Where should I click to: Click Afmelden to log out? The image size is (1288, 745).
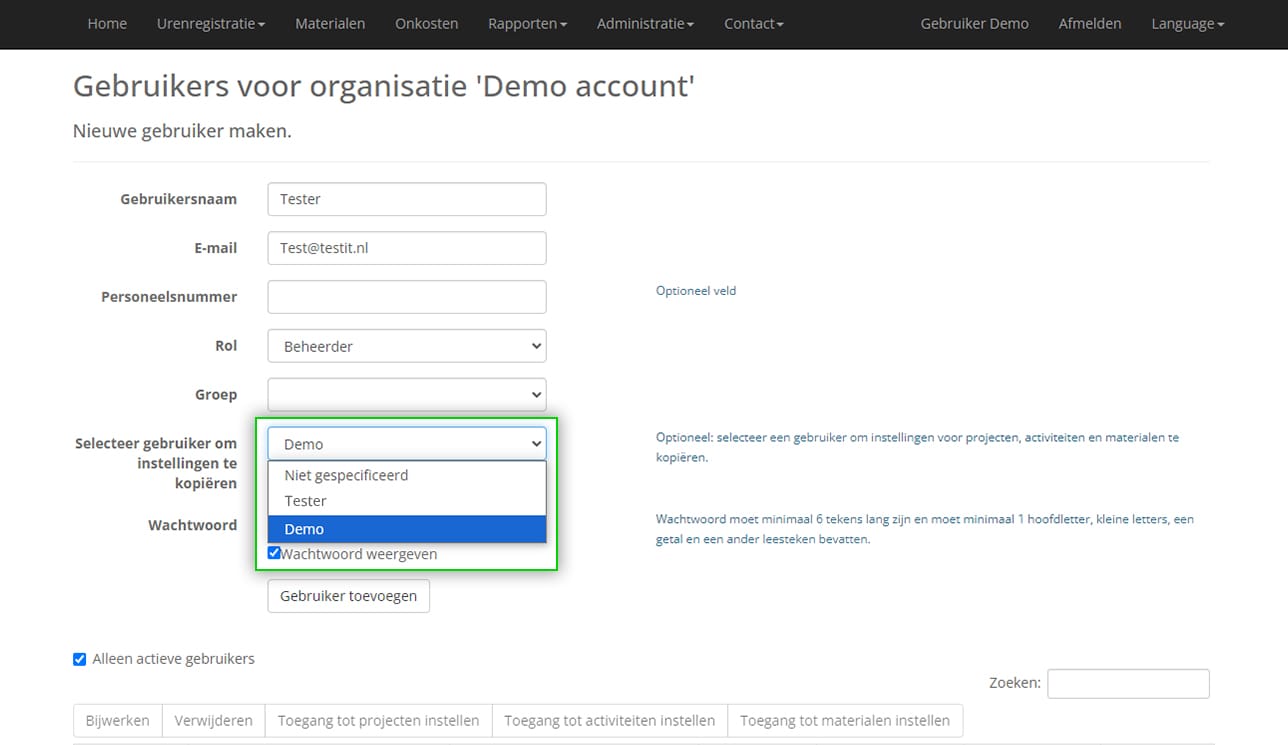(1089, 23)
